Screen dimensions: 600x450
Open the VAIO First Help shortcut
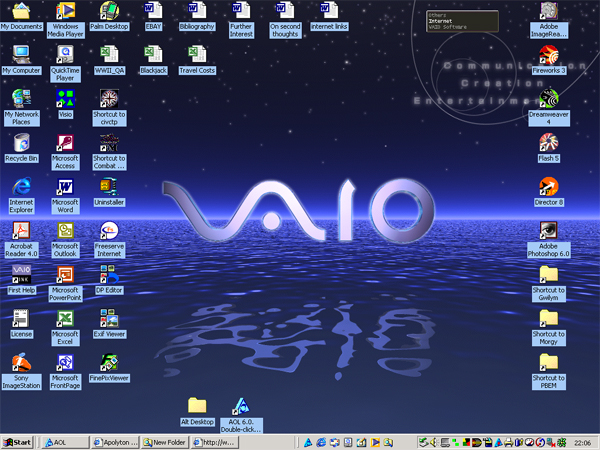point(21,274)
